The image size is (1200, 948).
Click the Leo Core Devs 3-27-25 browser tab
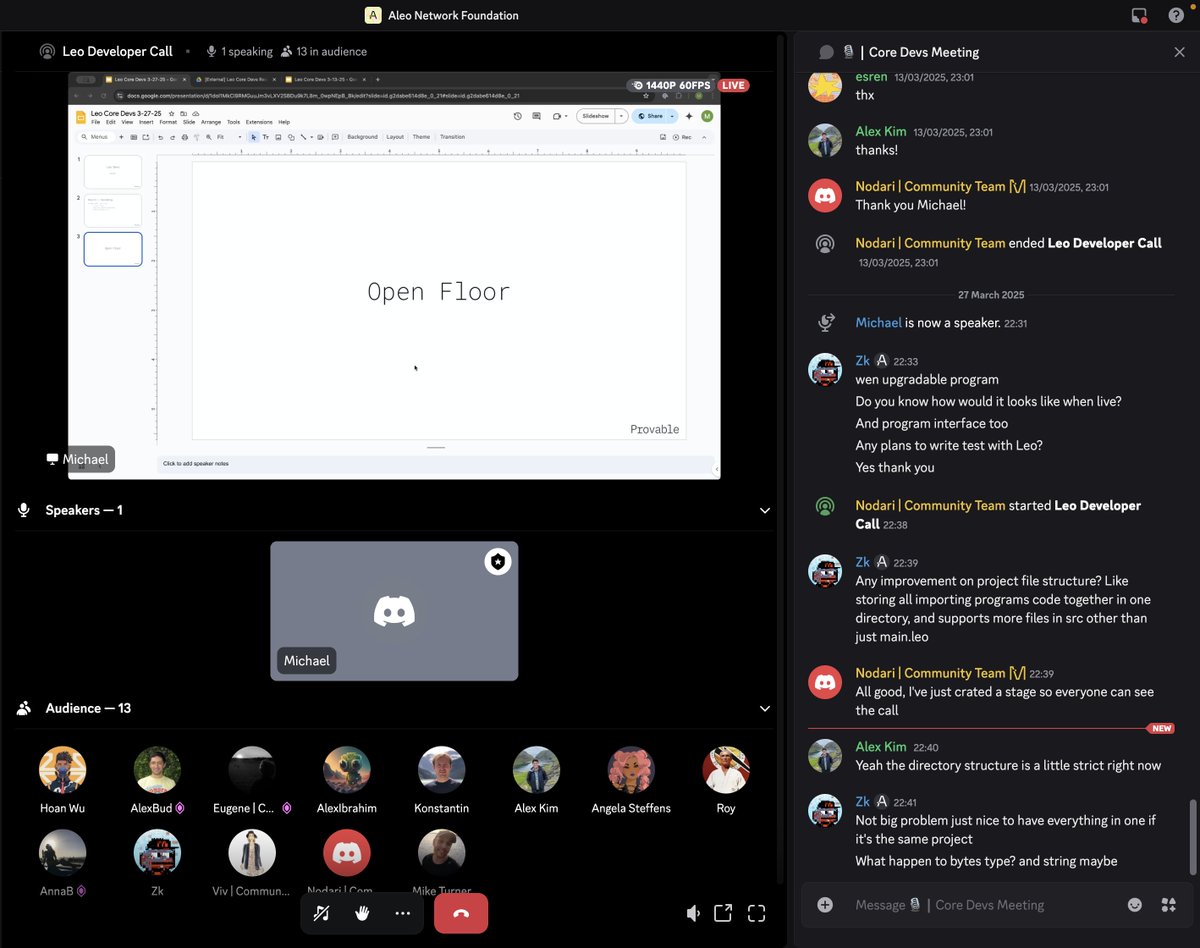(x=148, y=79)
